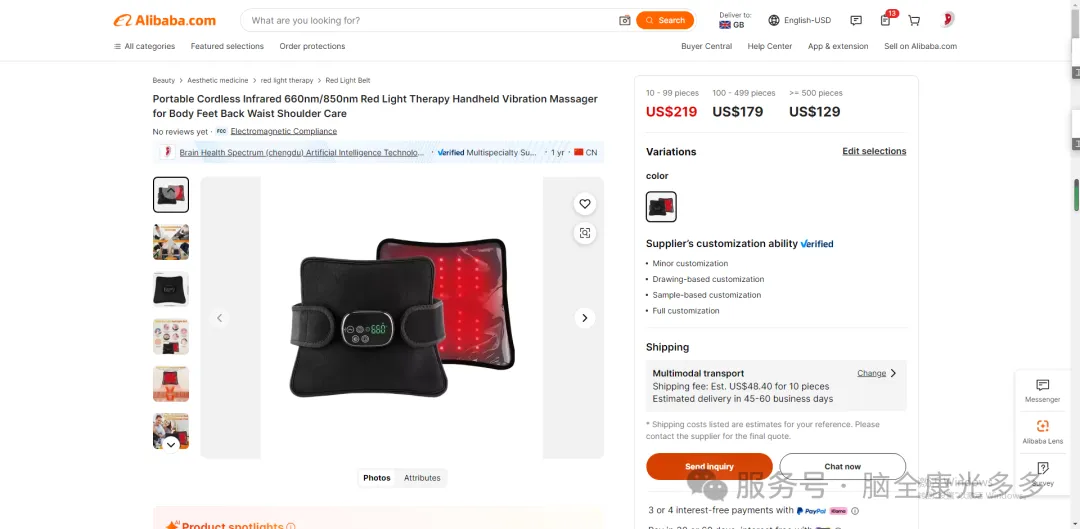Image resolution: width=1080 pixels, height=529 pixels.
Task: Select the black and red color variation
Action: pos(661,207)
